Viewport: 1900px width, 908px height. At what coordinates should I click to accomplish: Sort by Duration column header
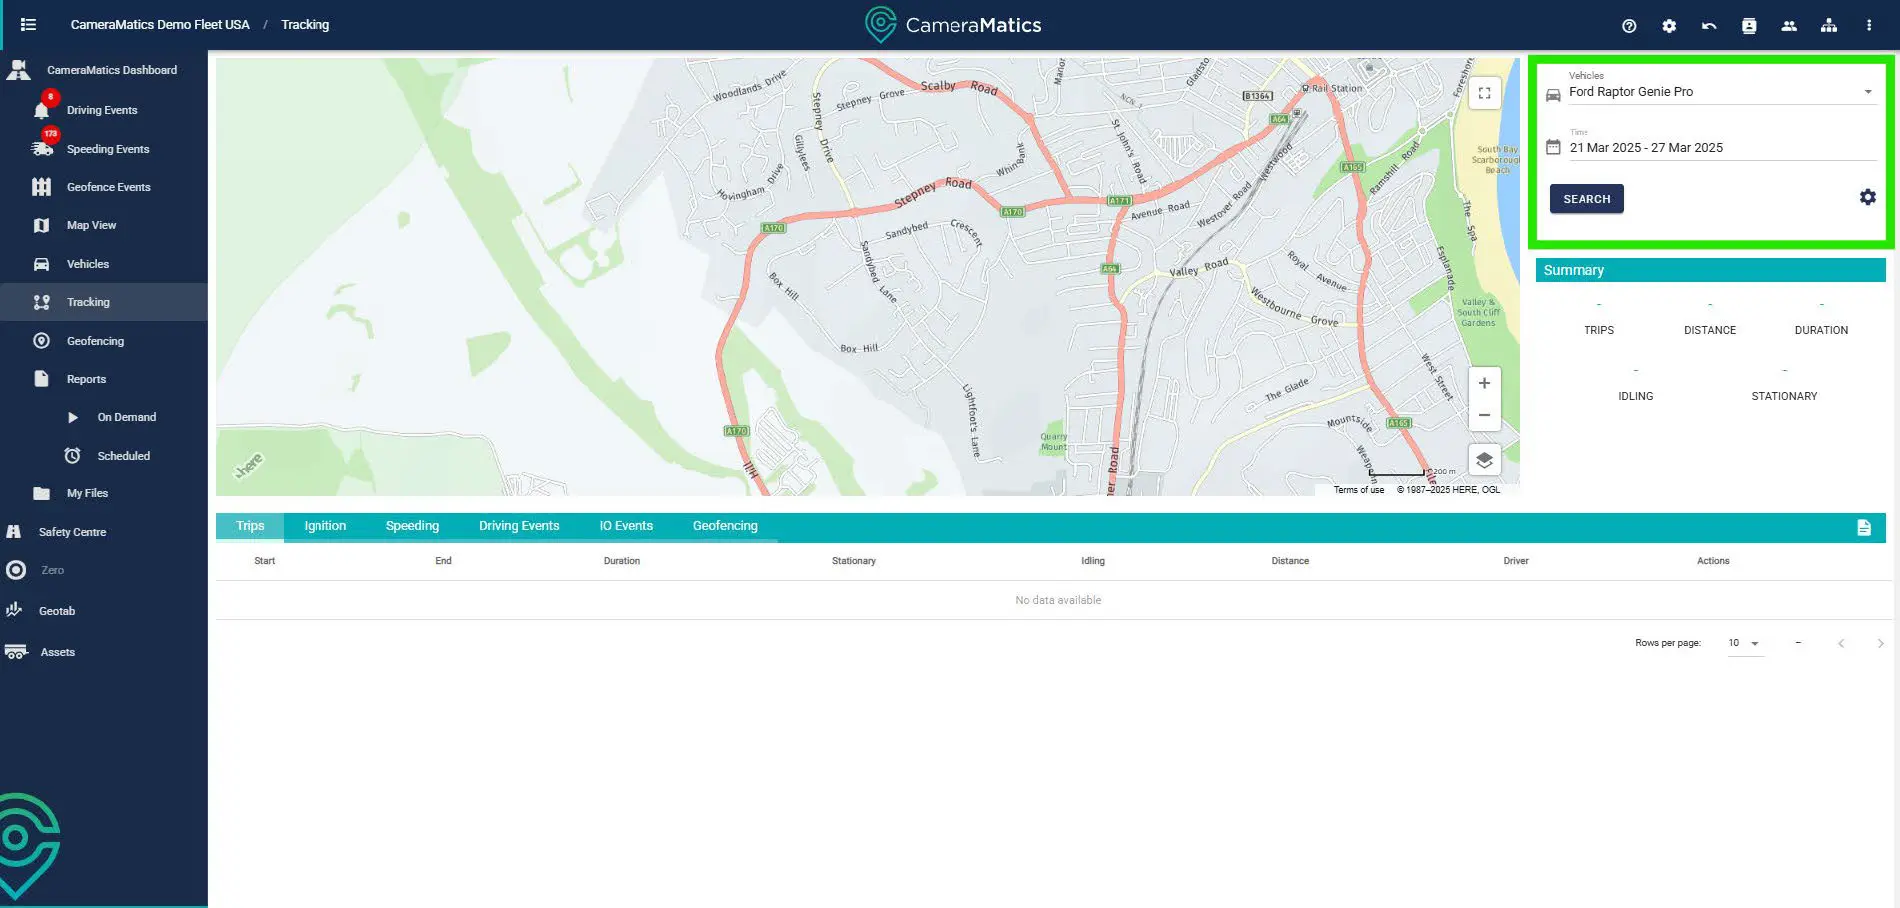point(622,561)
